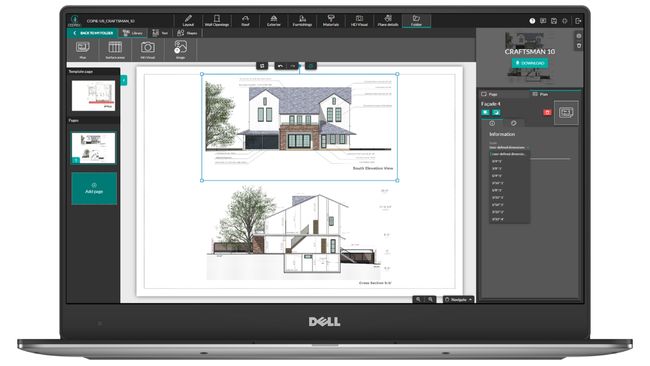This screenshot has width=650, height=366.
Task: Insert a Surface areas table
Action: click(115, 50)
